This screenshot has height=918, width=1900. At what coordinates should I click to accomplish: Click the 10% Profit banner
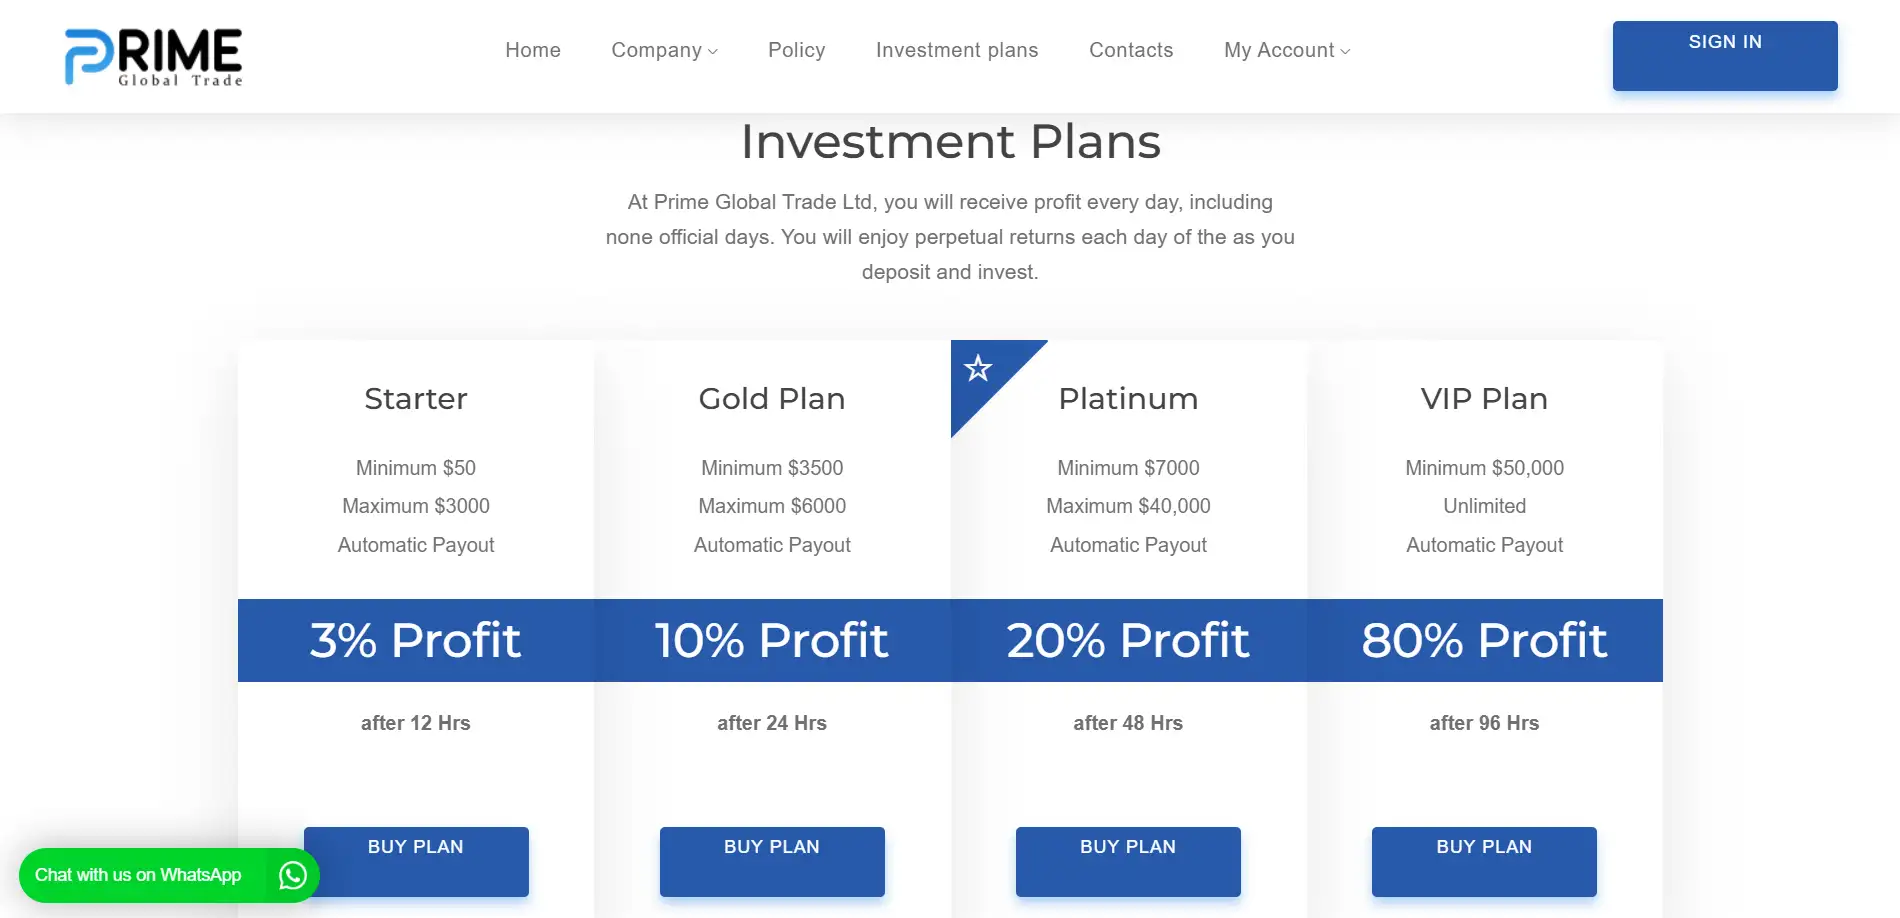pyautogui.click(x=772, y=640)
